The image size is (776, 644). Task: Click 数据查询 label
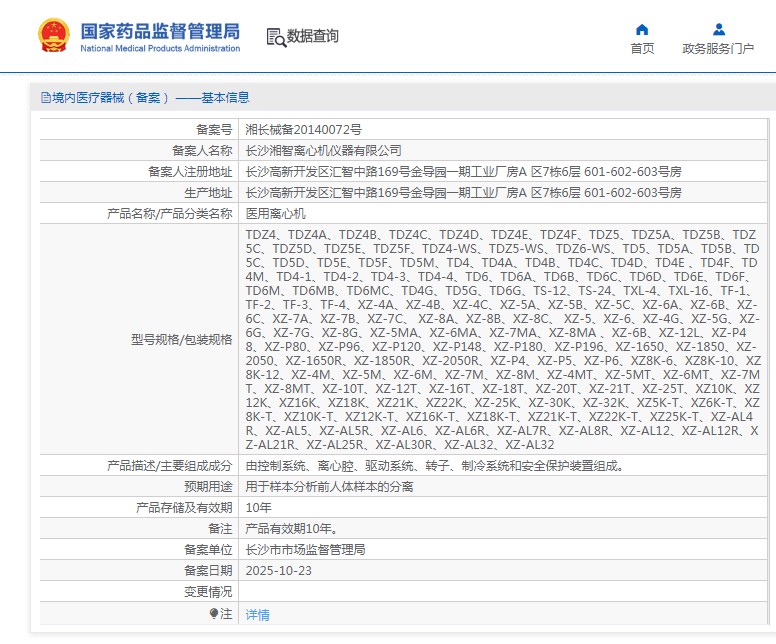coord(312,36)
